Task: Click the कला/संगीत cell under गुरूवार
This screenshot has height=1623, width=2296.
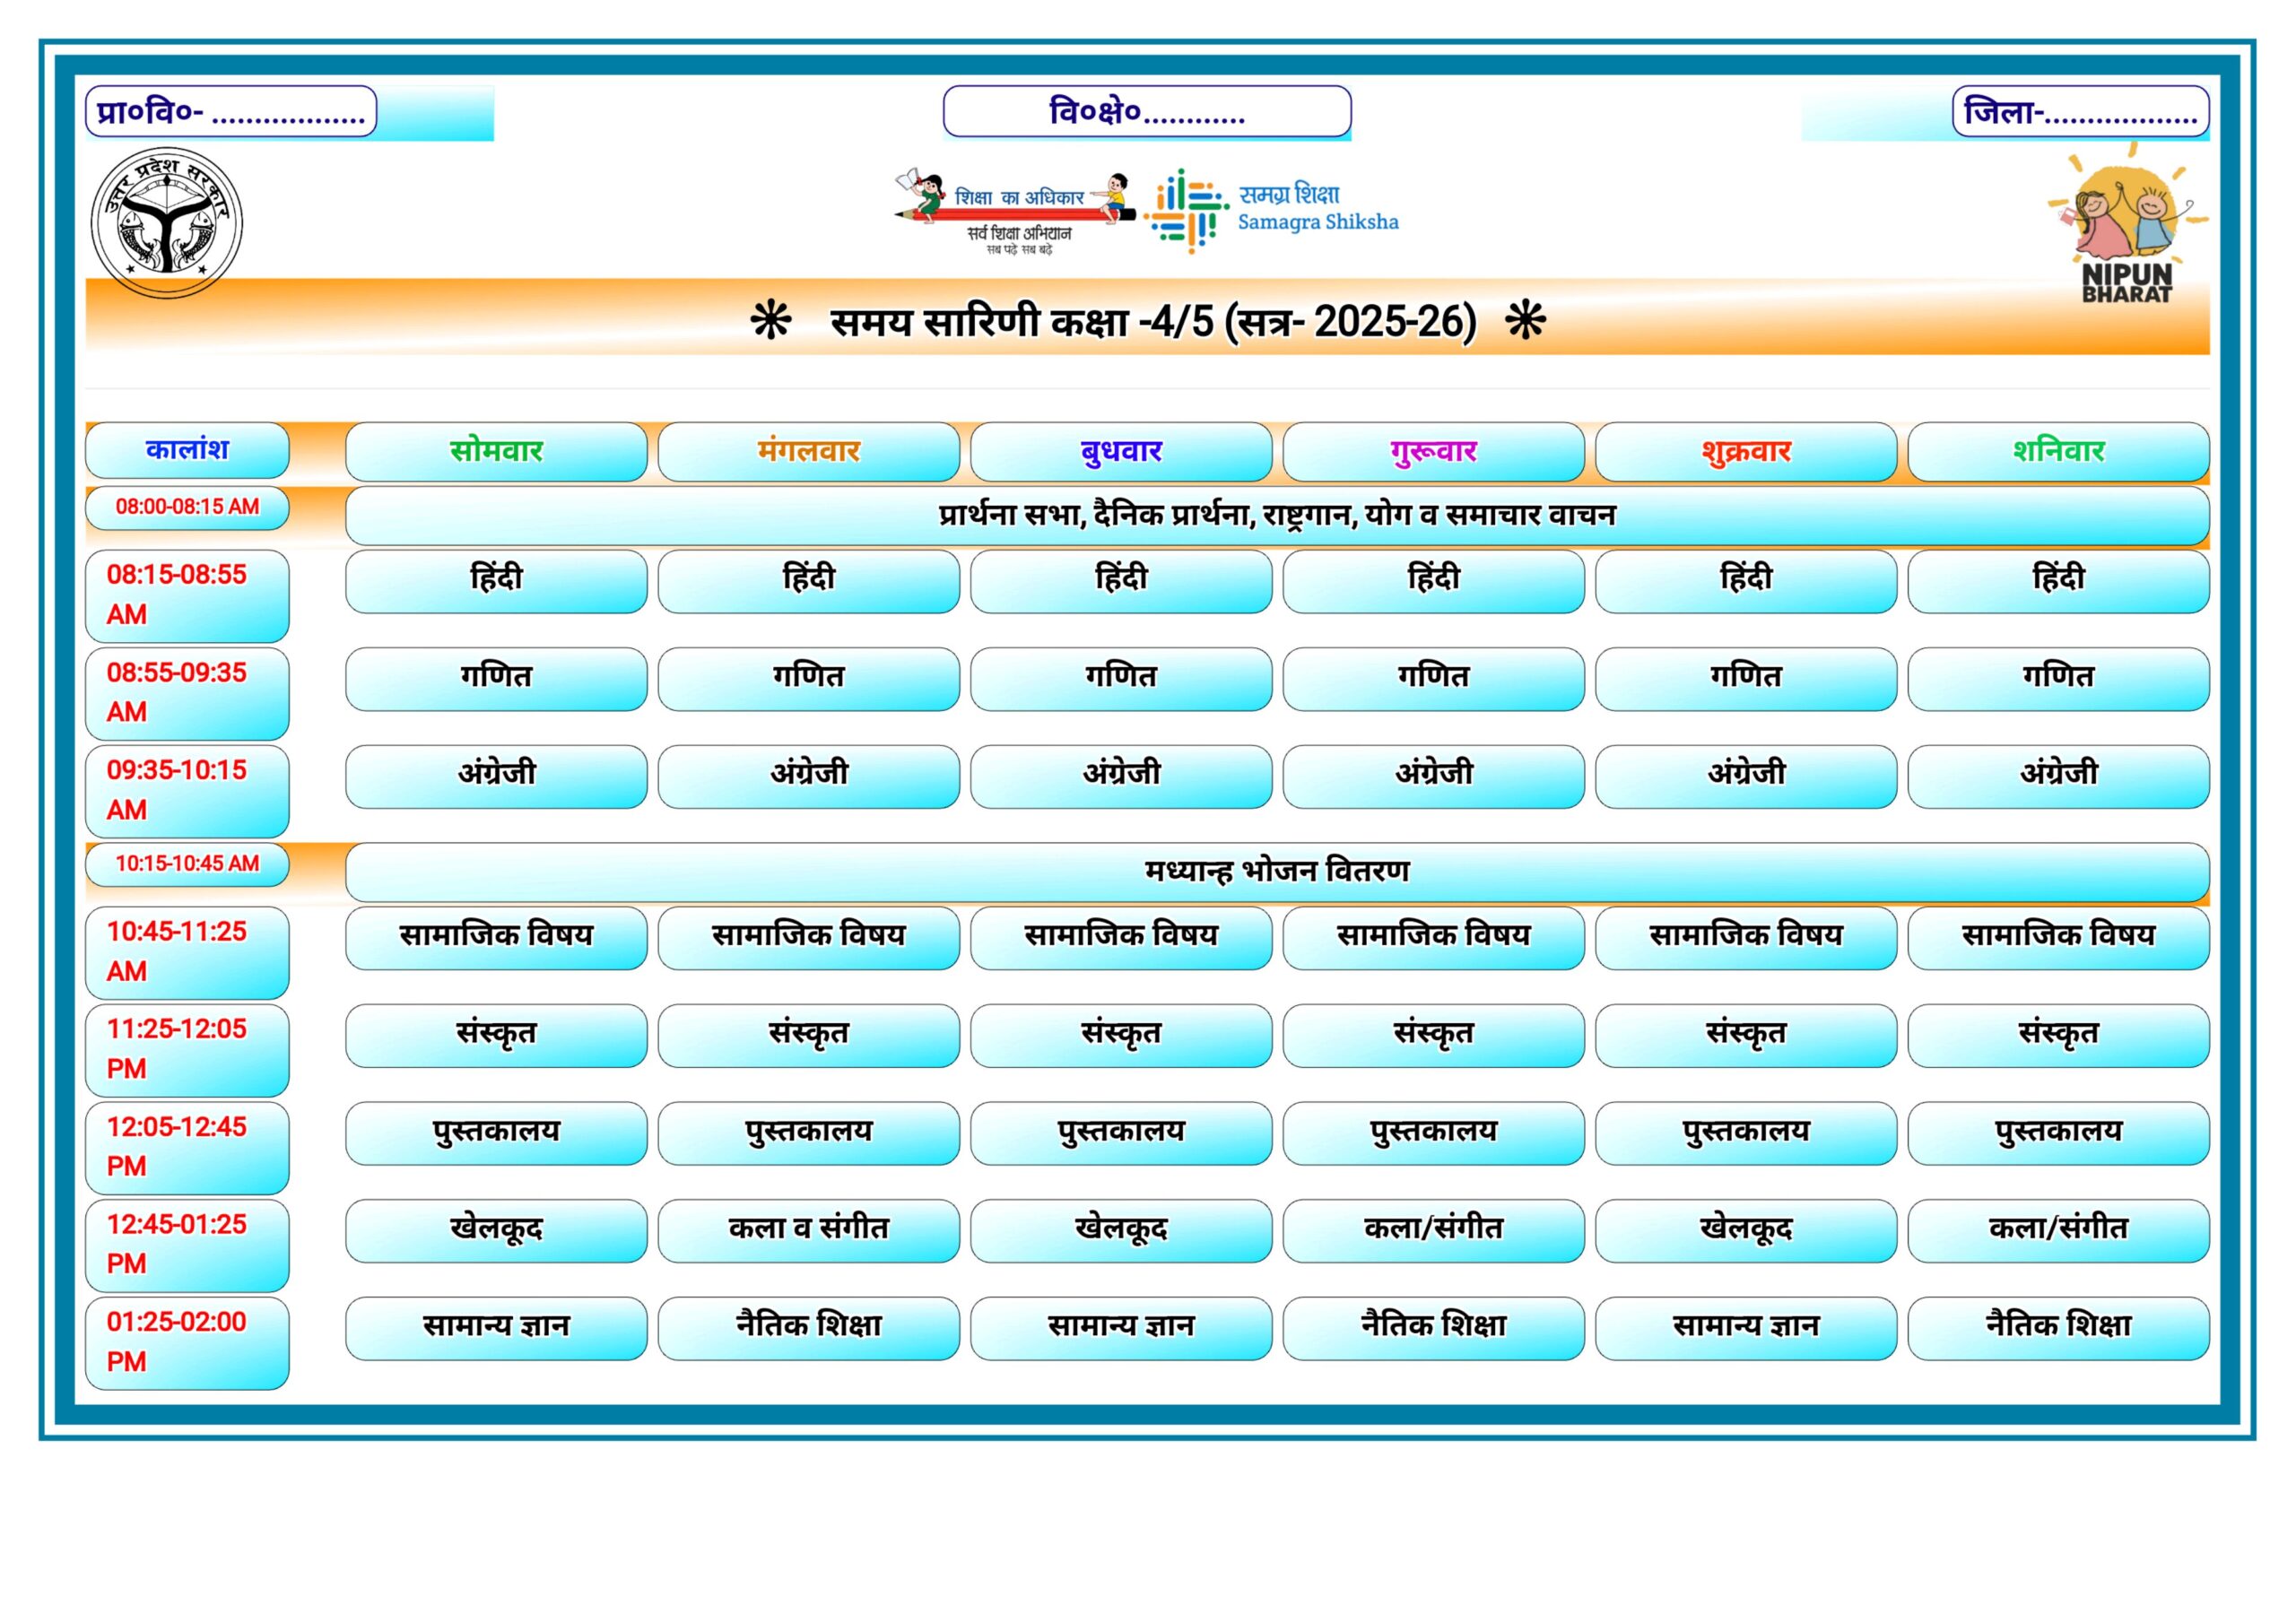Action: pyautogui.click(x=1434, y=1230)
